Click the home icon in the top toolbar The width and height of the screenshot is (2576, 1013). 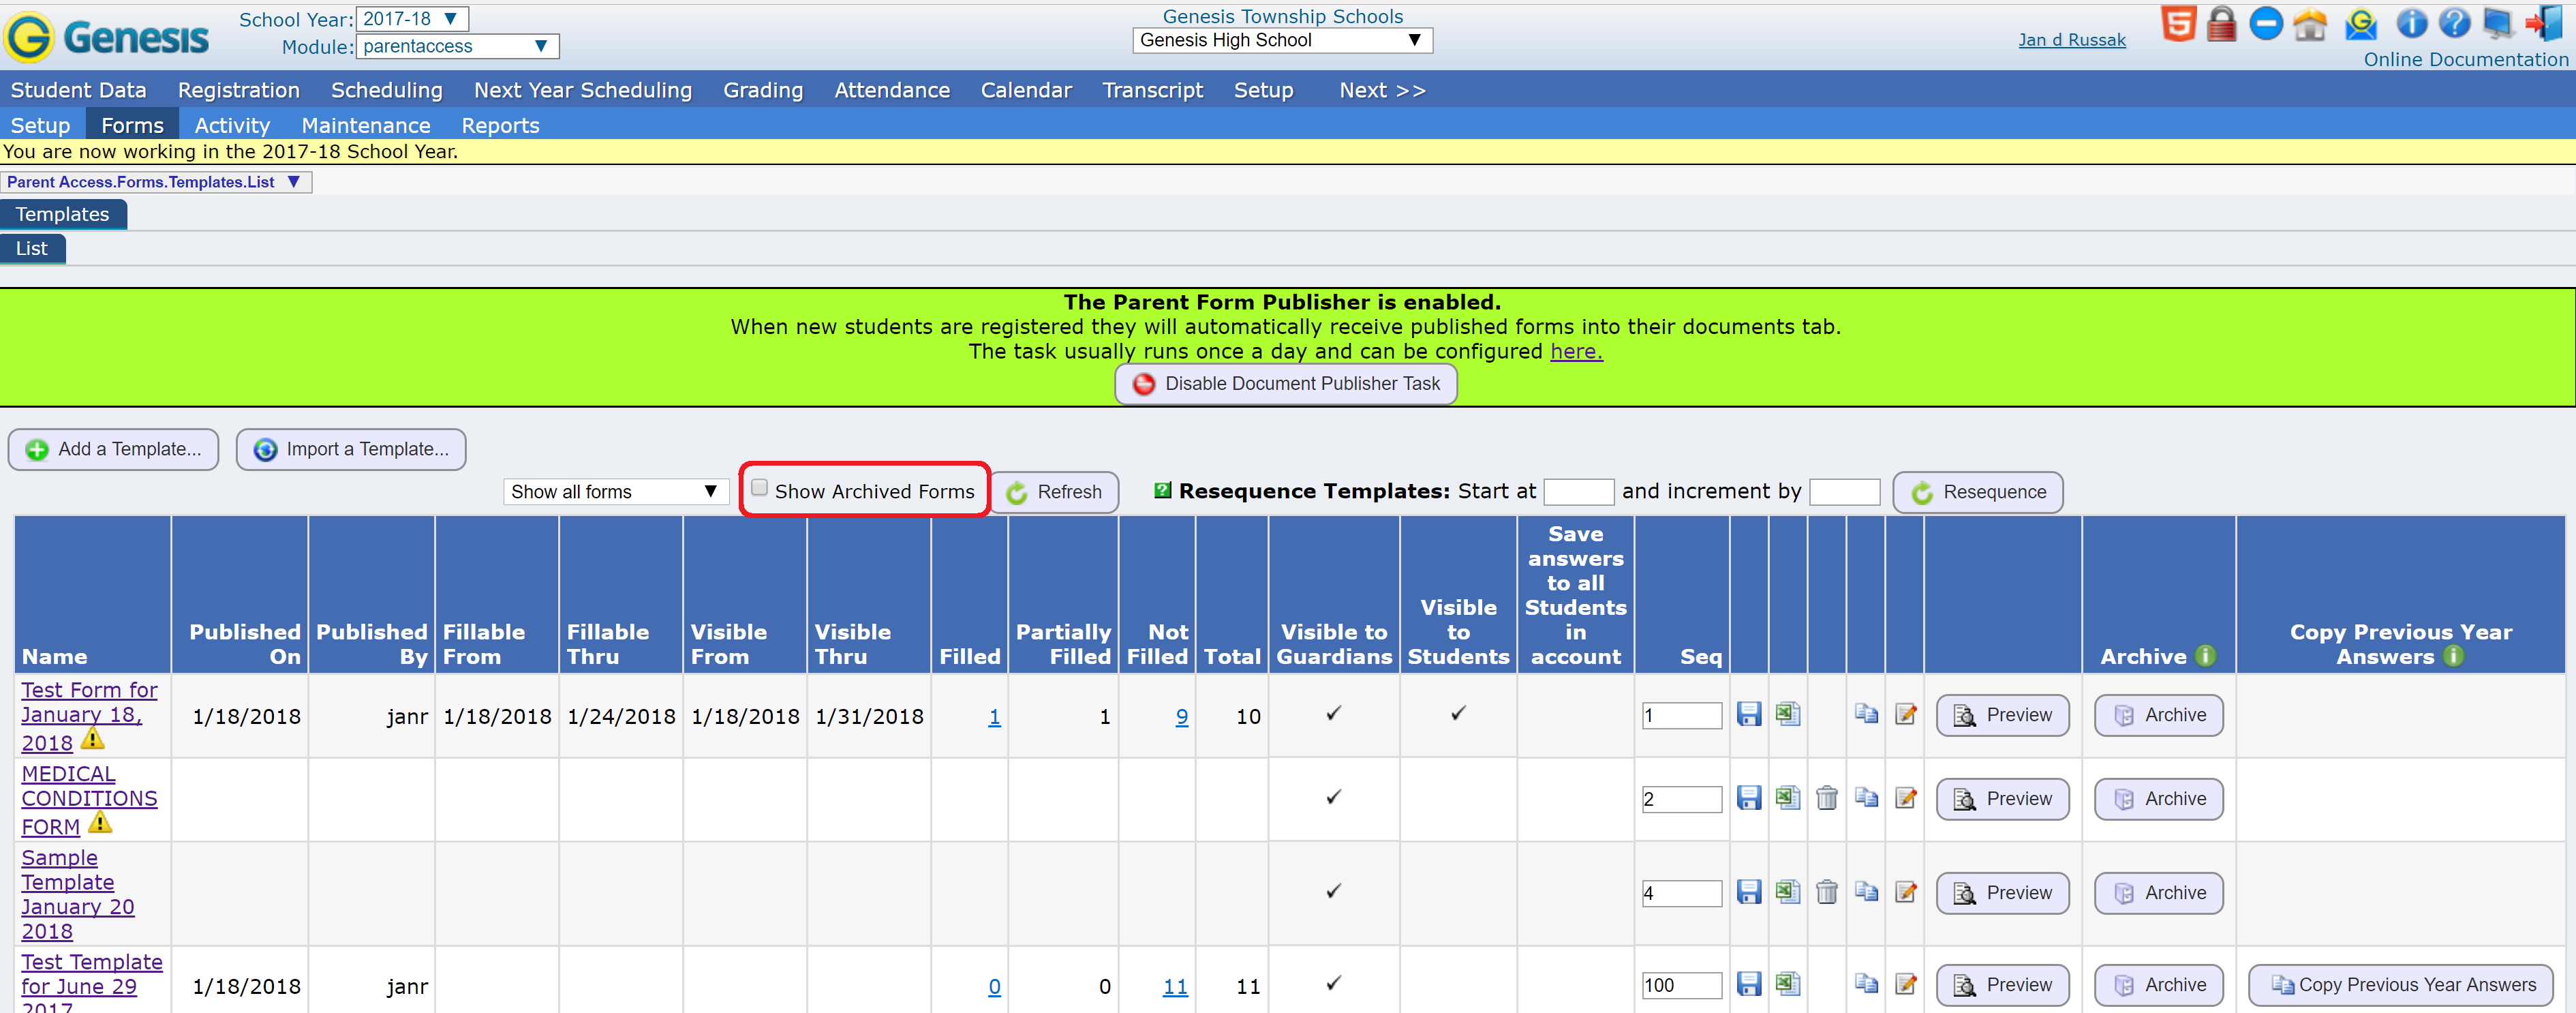2310,24
